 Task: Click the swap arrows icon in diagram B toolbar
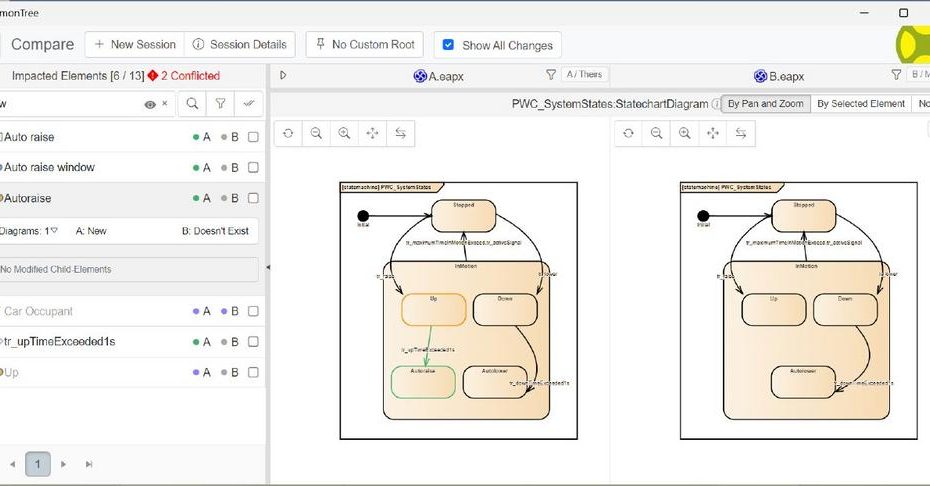point(741,134)
